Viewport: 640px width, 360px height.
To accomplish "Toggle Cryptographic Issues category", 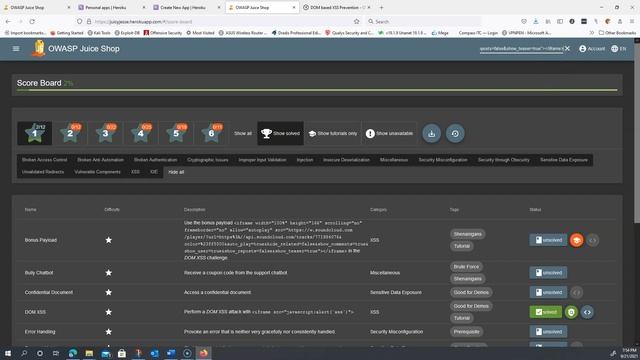I will (x=208, y=160).
